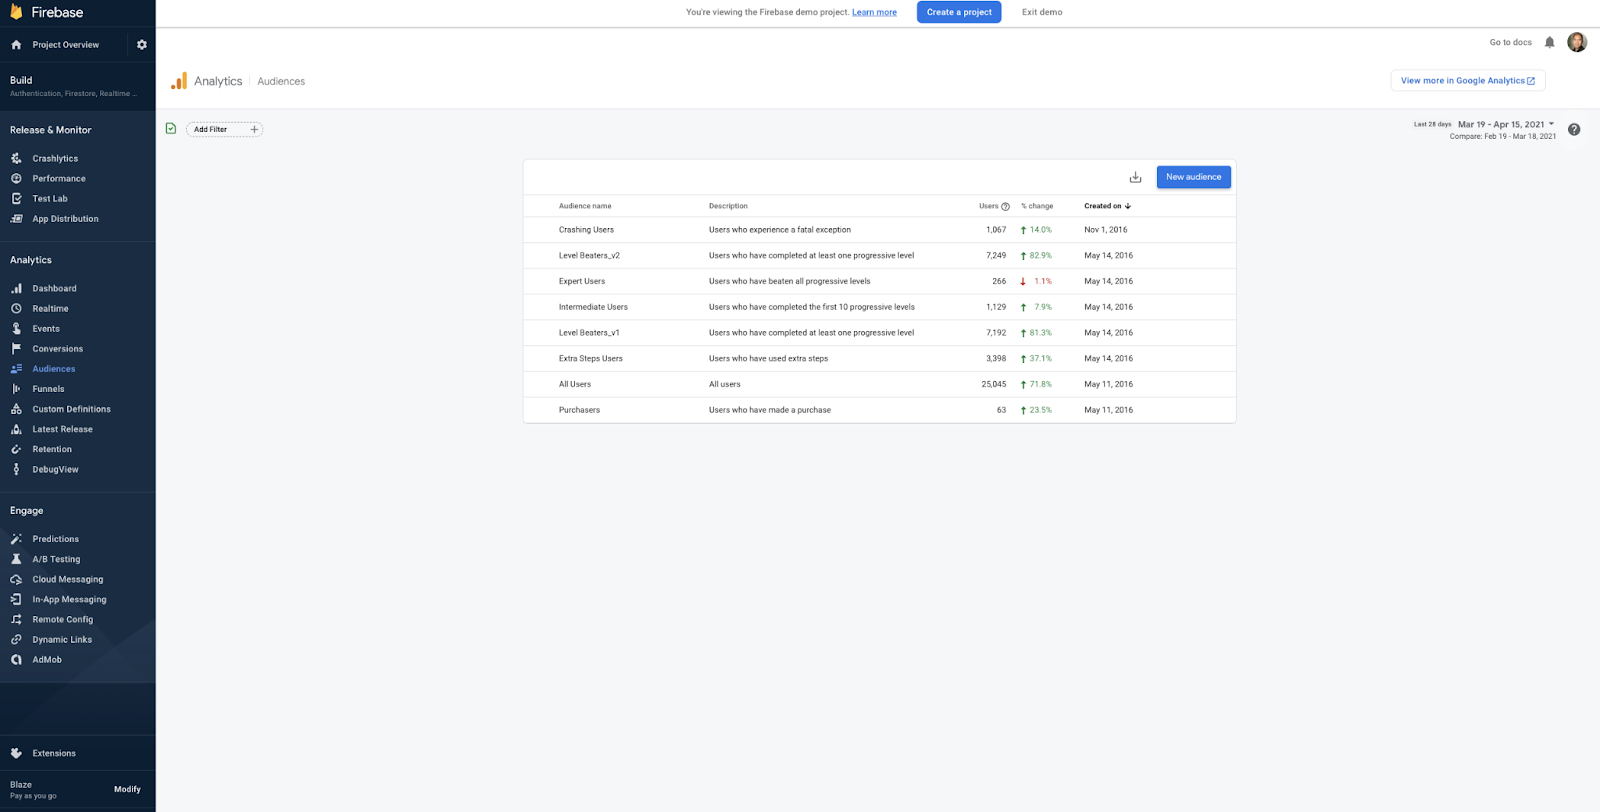1600x812 pixels.
Task: Click the notifications bell icon
Action: tap(1549, 42)
